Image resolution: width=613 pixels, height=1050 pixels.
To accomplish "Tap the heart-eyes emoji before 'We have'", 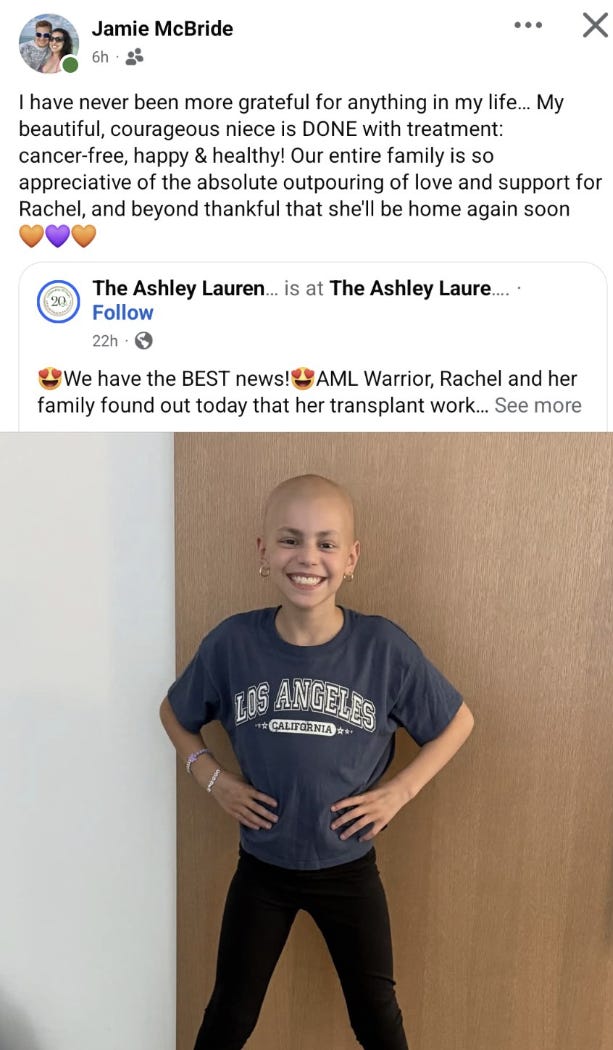I will (50, 379).
